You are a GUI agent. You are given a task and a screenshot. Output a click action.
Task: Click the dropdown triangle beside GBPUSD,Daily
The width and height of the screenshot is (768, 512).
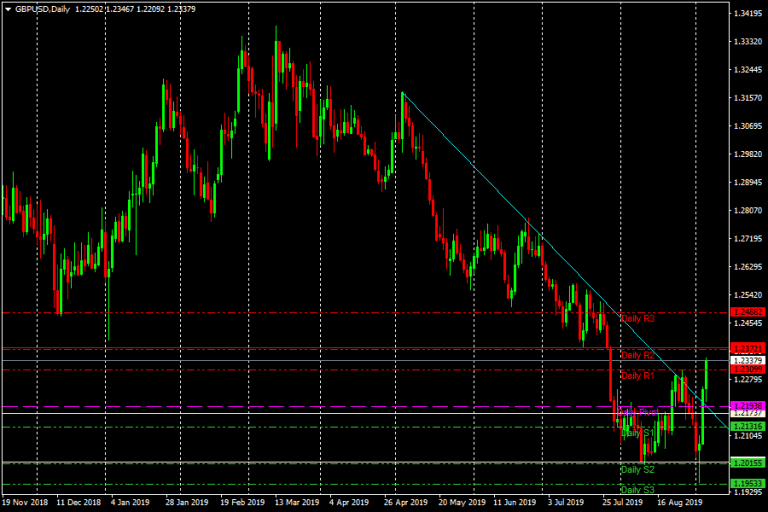coord(7,9)
